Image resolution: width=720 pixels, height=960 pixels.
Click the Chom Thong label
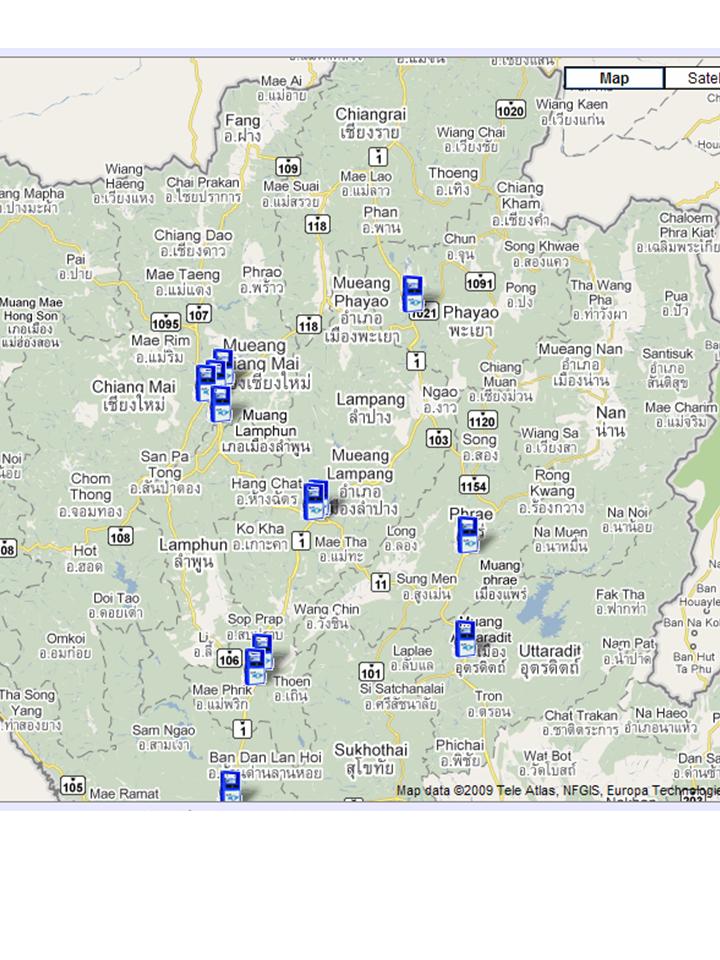pos(91,494)
